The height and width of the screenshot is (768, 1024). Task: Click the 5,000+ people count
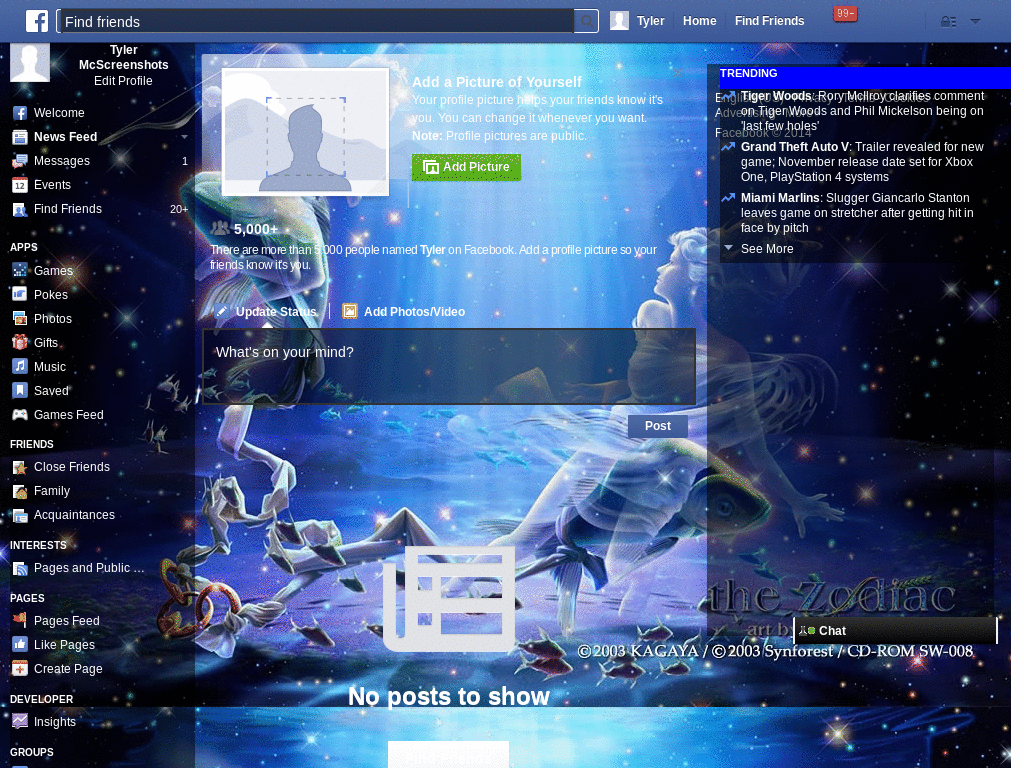[255, 229]
